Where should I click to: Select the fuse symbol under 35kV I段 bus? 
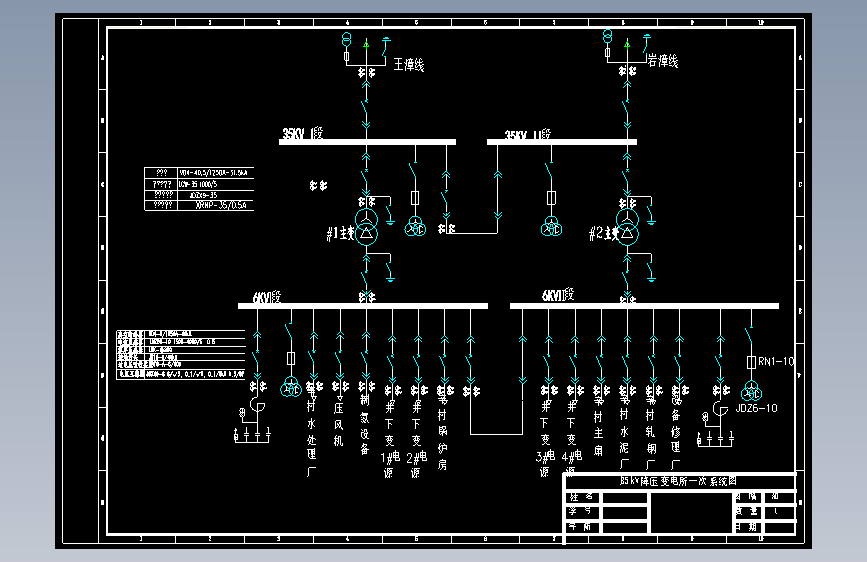point(415,198)
